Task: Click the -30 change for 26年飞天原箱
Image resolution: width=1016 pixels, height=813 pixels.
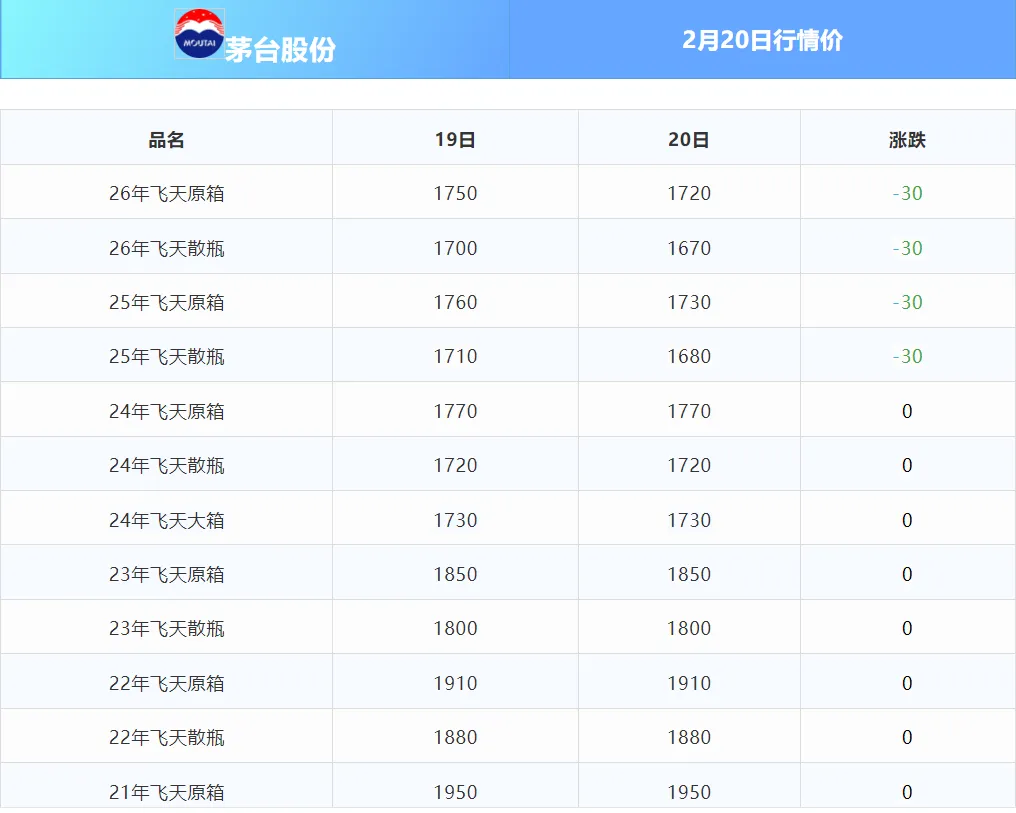Action: coord(907,193)
